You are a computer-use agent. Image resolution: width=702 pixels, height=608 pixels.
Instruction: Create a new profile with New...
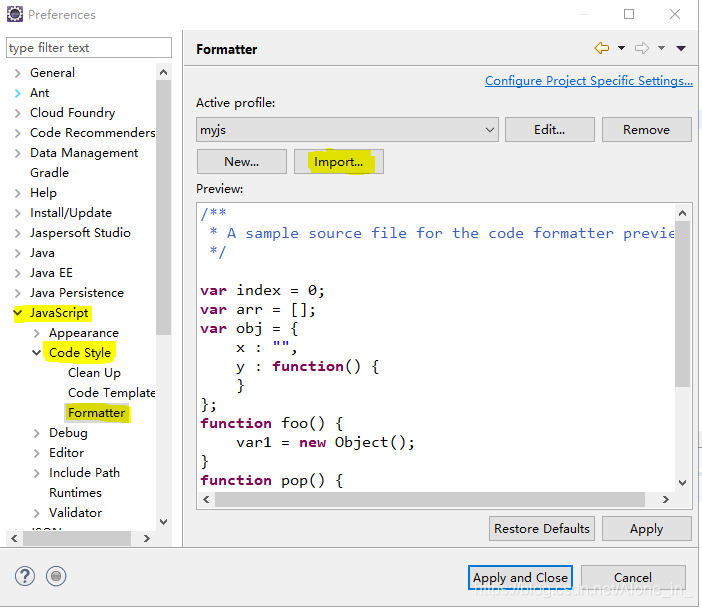[x=241, y=162]
